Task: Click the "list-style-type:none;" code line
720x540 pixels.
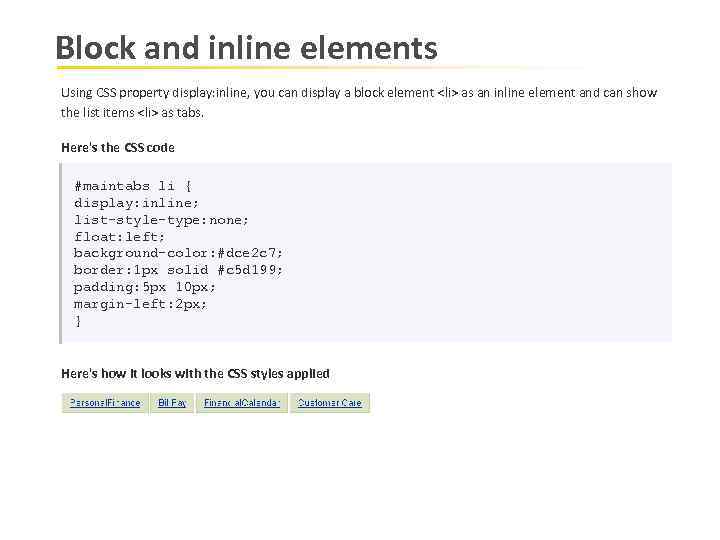Action: (x=161, y=220)
